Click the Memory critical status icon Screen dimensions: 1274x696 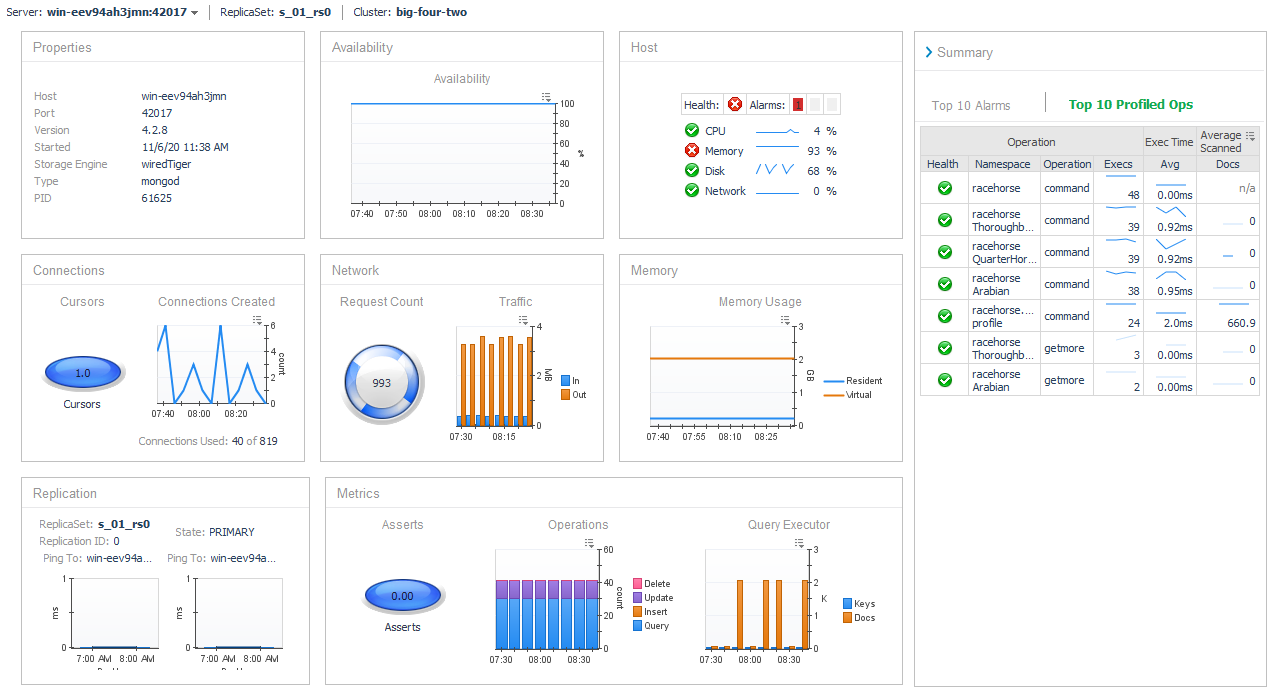691,151
